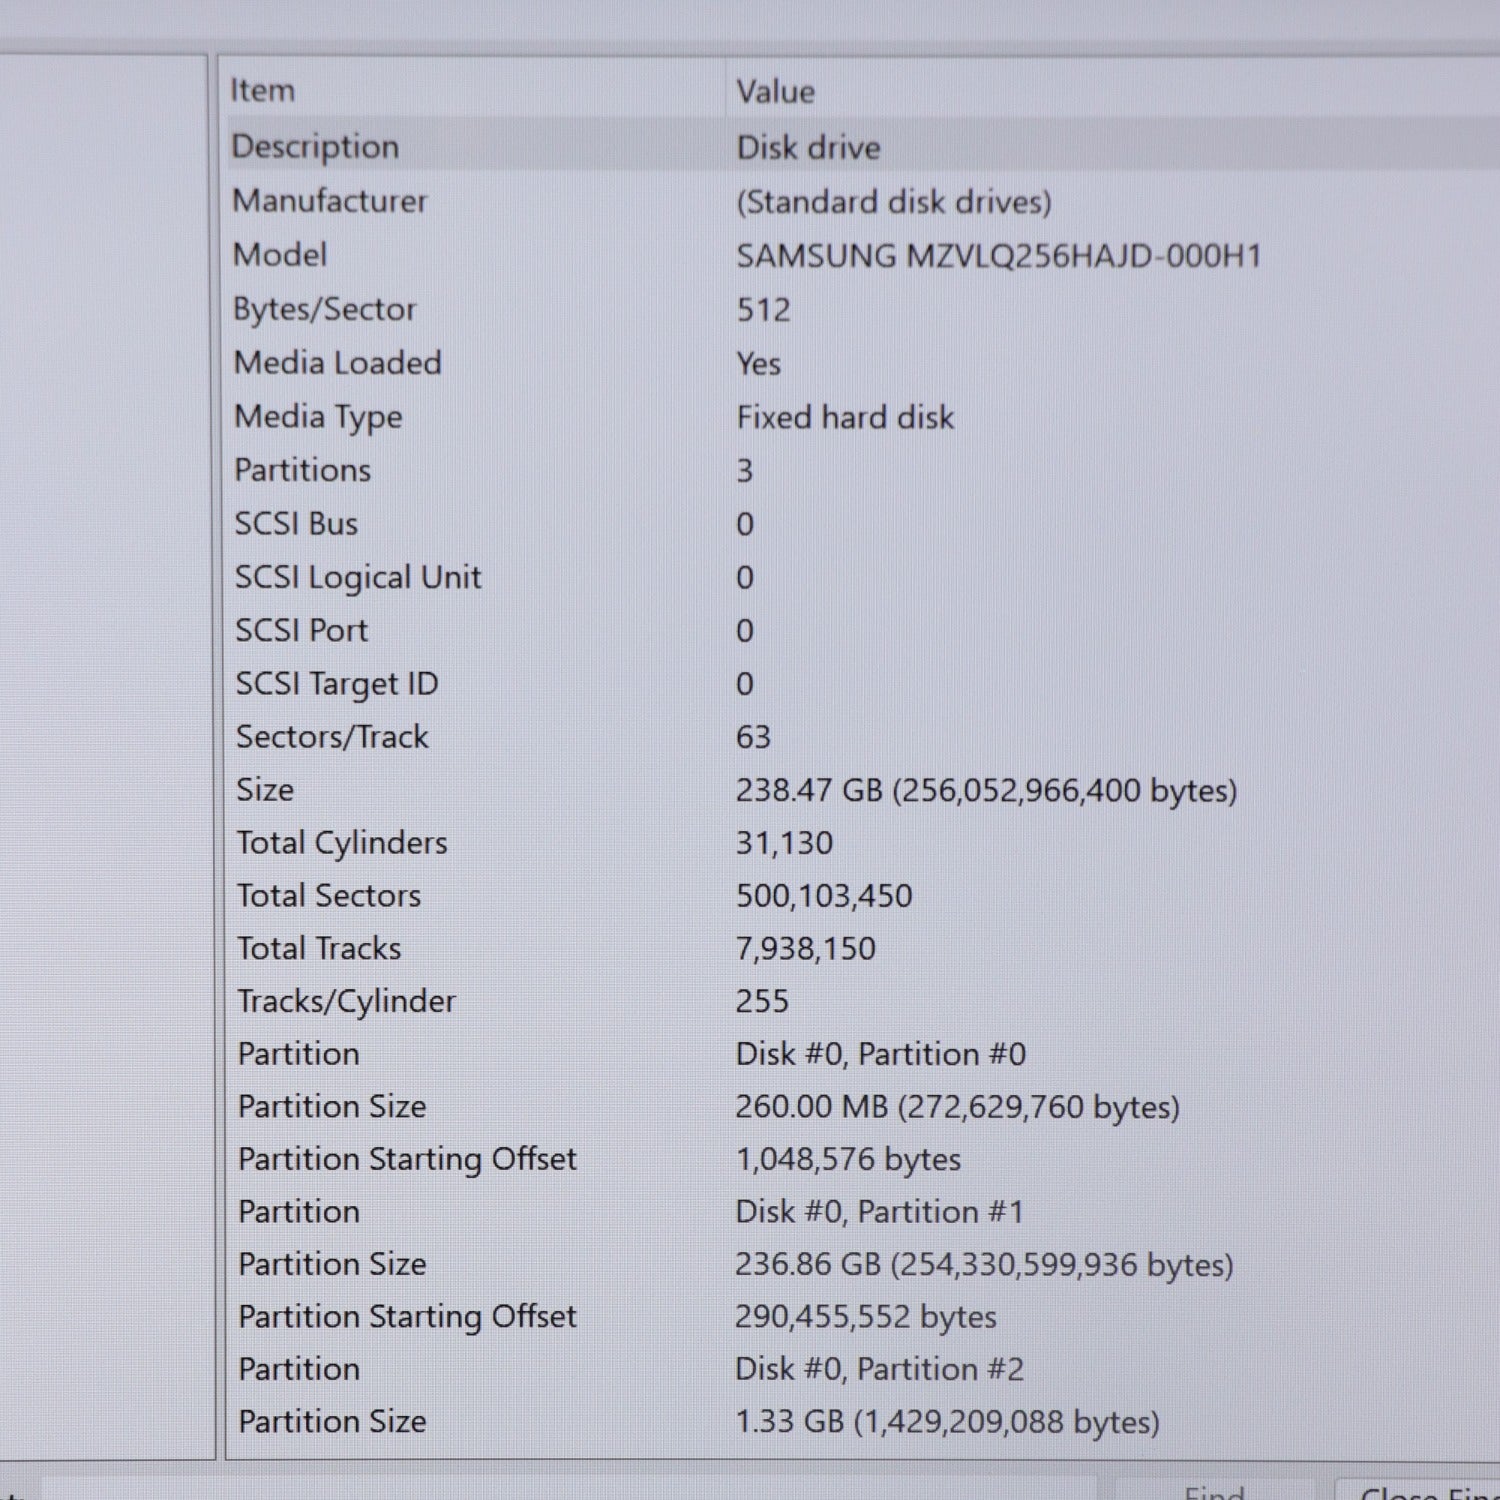Select the Partitions count row

[302, 470]
